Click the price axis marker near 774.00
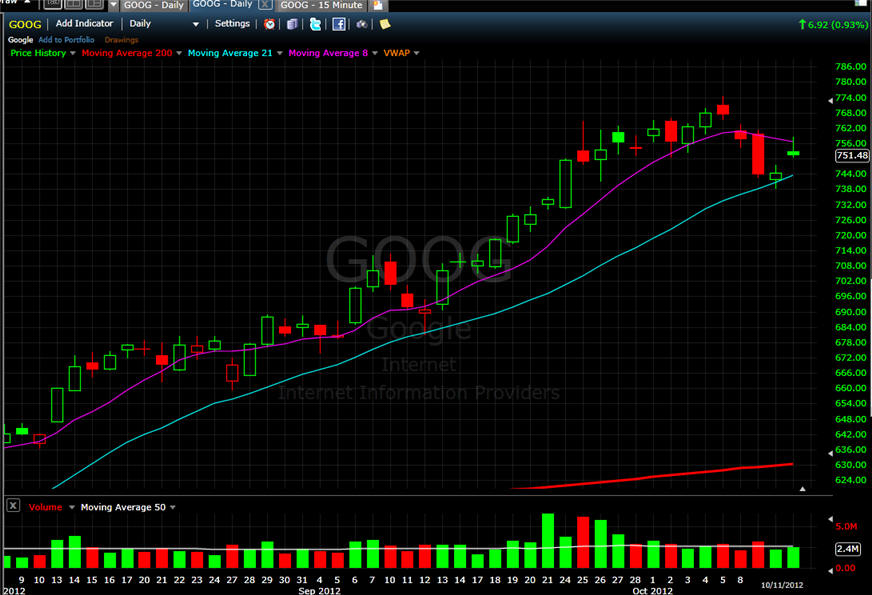The height and width of the screenshot is (595, 872). coord(830,101)
